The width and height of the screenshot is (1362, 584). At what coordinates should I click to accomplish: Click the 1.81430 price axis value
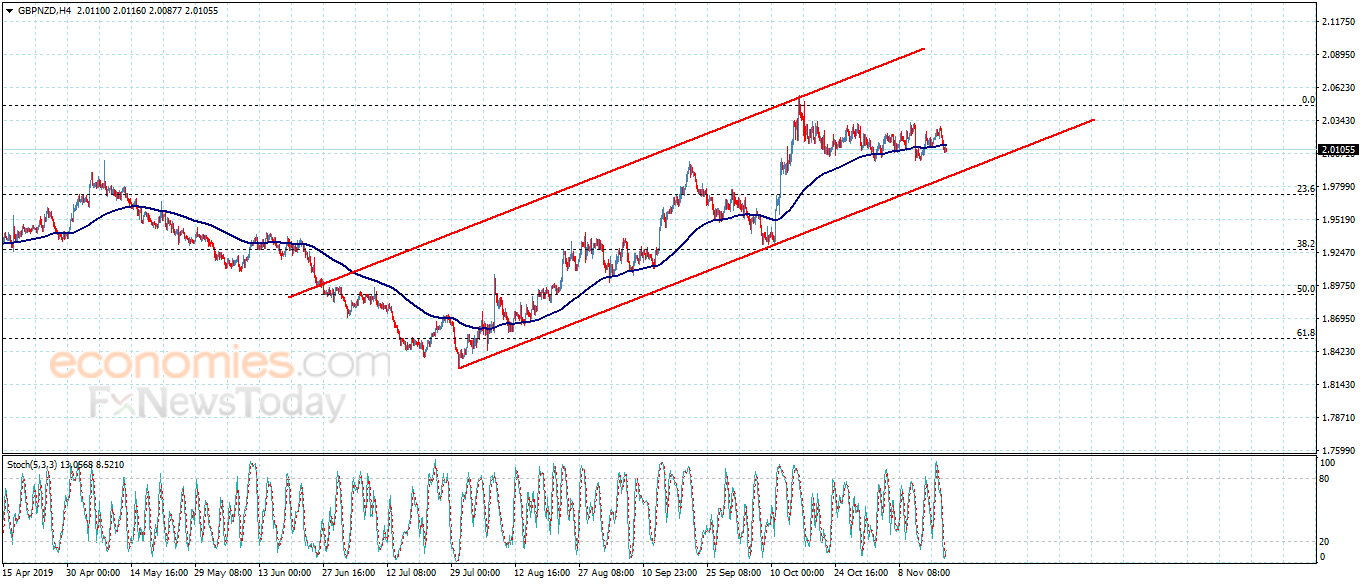click(1338, 385)
